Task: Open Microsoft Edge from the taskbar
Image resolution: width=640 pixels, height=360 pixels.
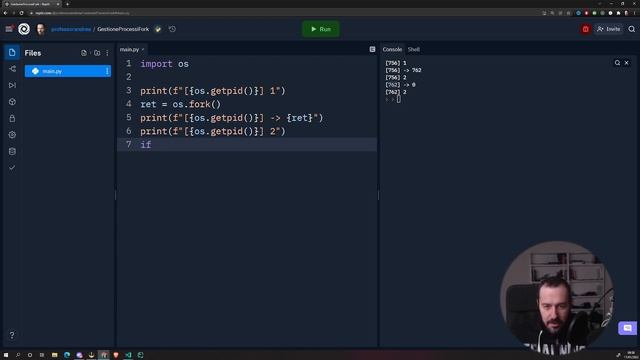Action: [x=67, y=355]
